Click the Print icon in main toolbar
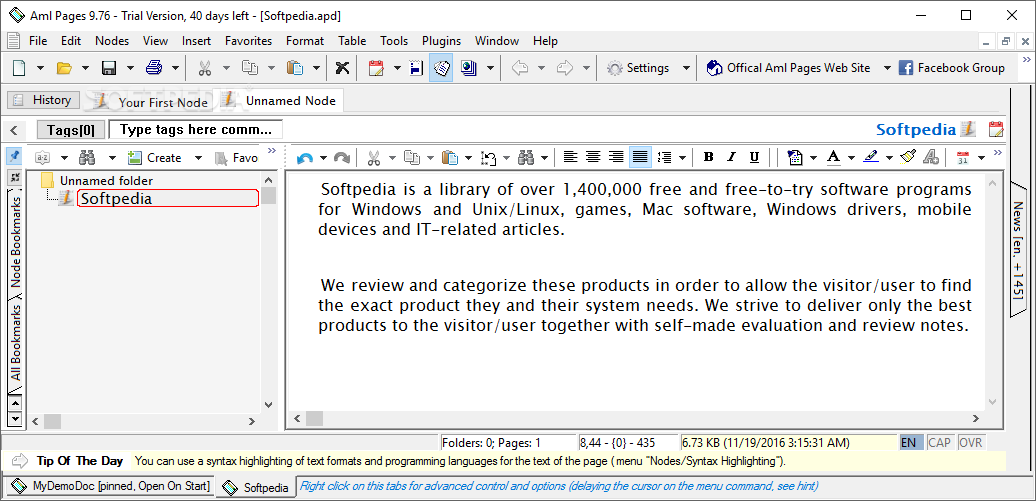1036x501 pixels. pos(153,68)
